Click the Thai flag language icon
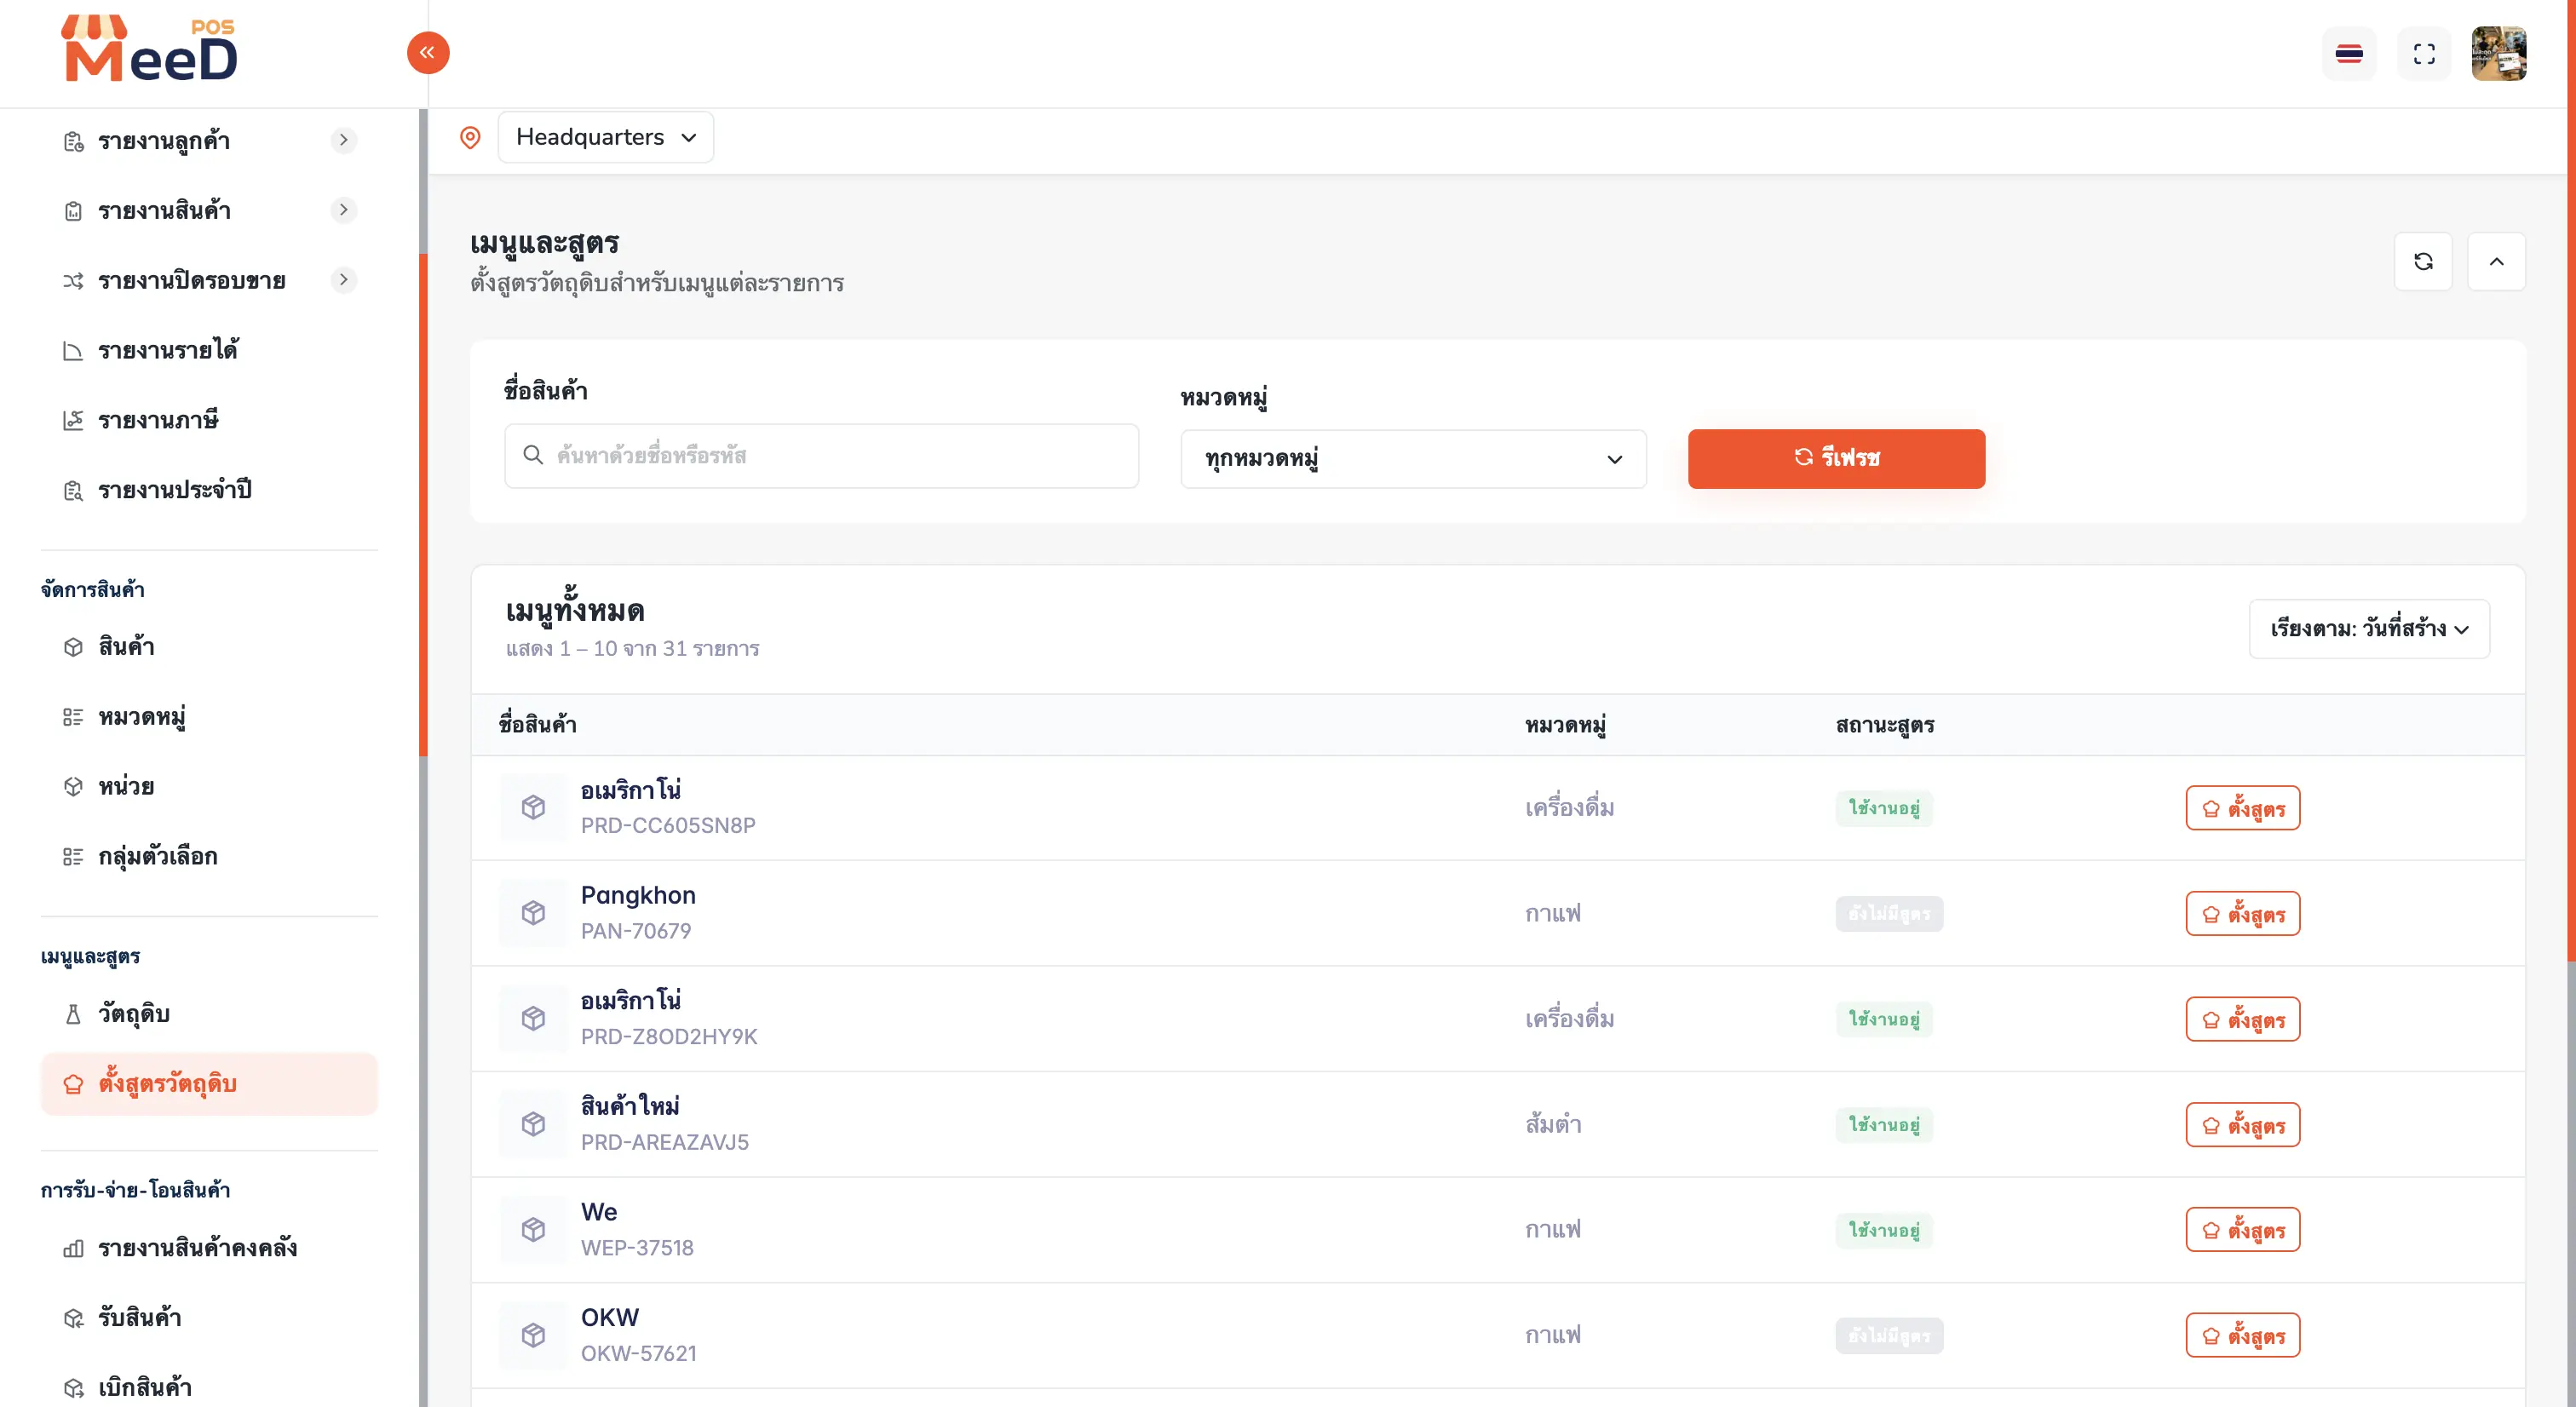2576x1407 pixels. [2349, 54]
